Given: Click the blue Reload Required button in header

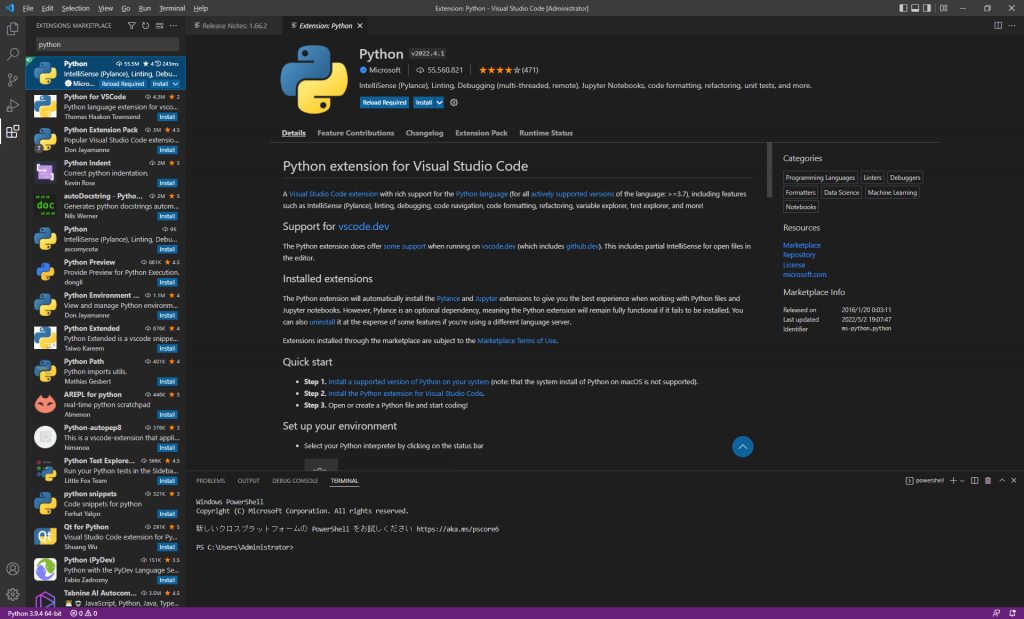Looking at the screenshot, I should 384,102.
